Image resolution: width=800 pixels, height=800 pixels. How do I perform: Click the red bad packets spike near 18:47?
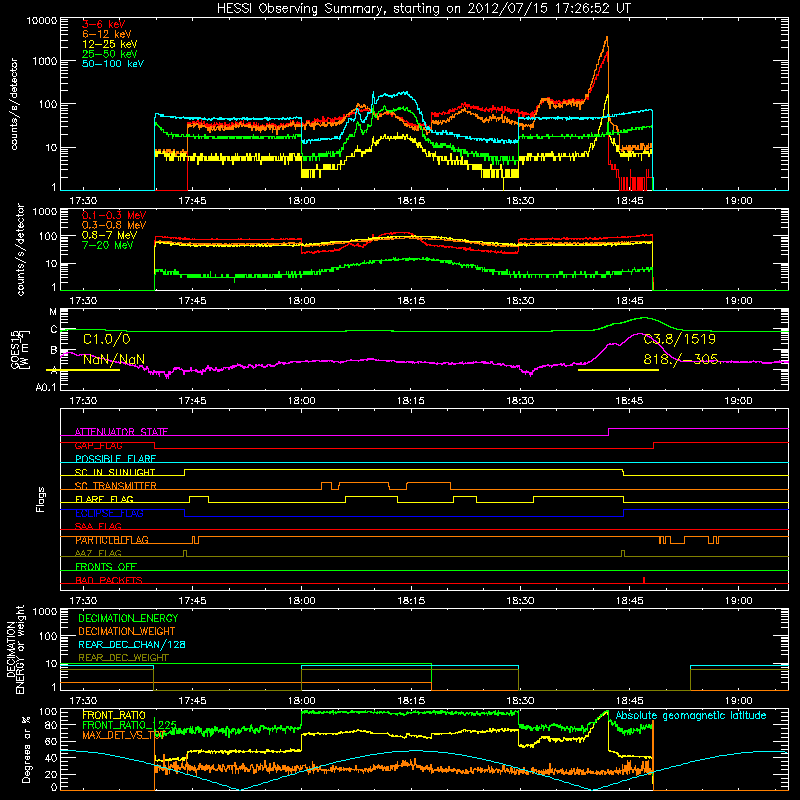point(644,580)
